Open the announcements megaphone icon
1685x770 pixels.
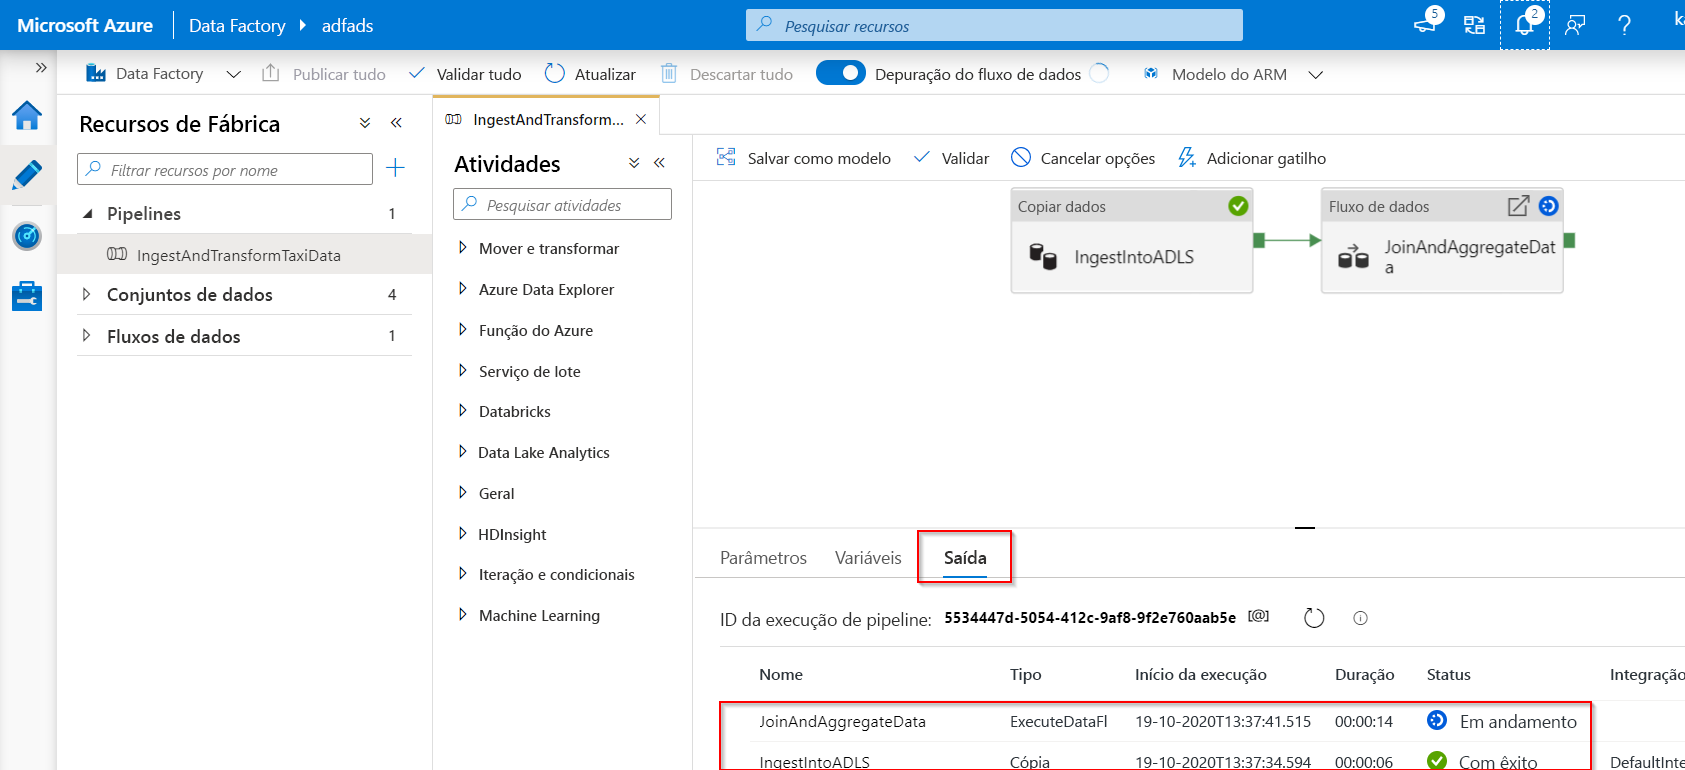pyautogui.click(x=1425, y=24)
